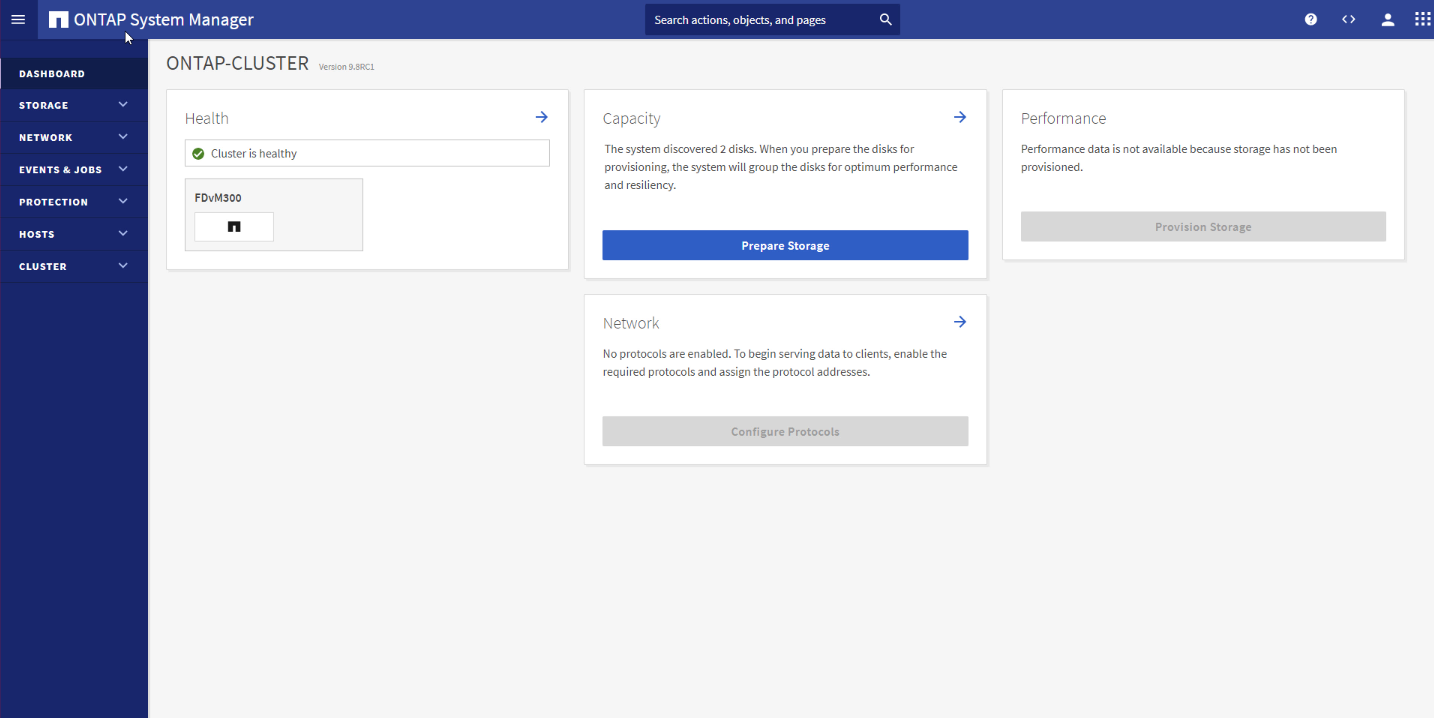The image size is (1434, 718).
Task: Select Hosts in the sidebar
Action: [74, 233]
